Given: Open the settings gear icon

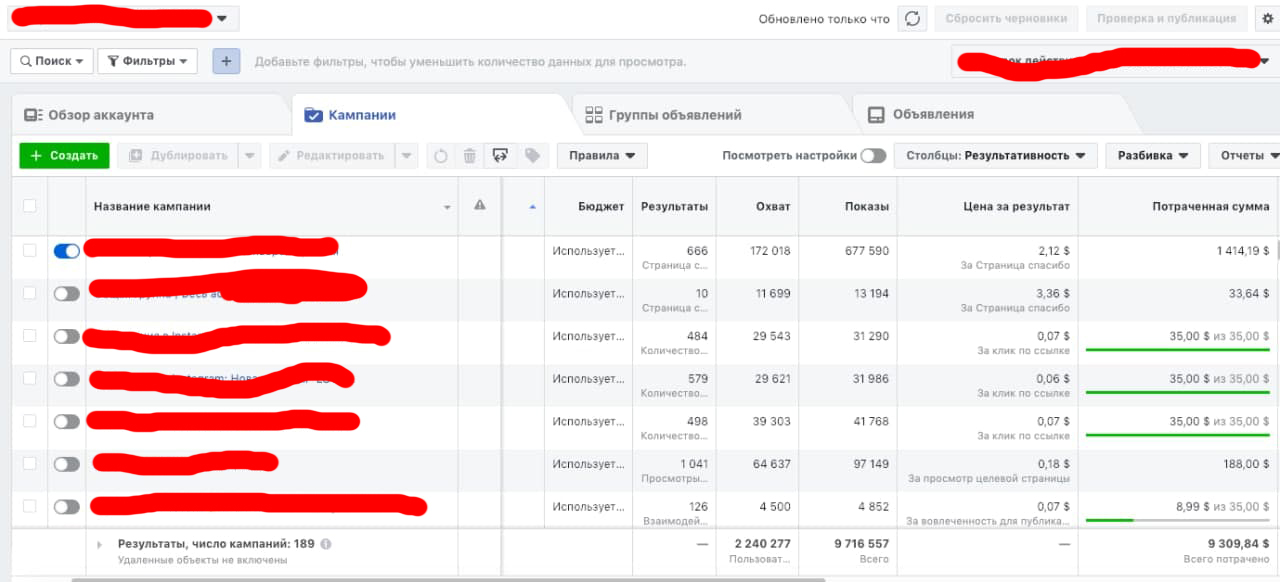Looking at the screenshot, I should pos(1265,18).
